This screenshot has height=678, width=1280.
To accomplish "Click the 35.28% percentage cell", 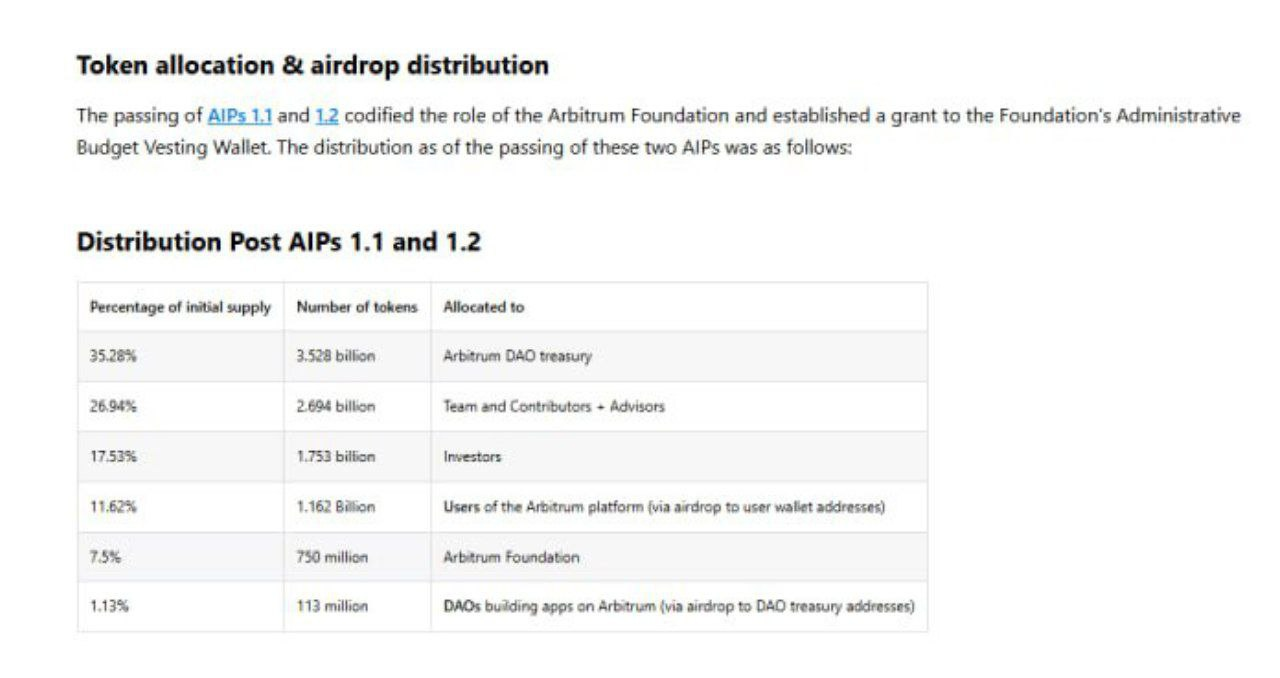I will click(113, 357).
